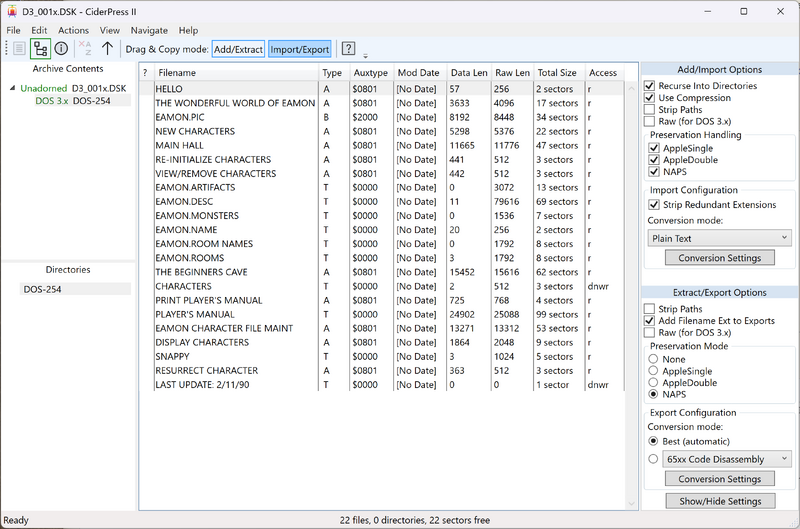Viewport: 800px width, 529px height.
Task: Sort by Filename column header
Action: [236, 72]
